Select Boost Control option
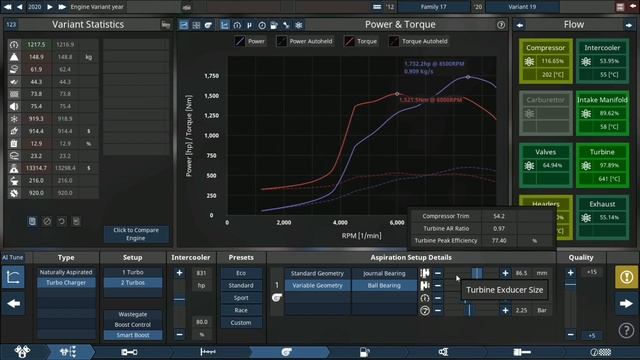Viewport: 640px width, 360px height. tap(133, 324)
